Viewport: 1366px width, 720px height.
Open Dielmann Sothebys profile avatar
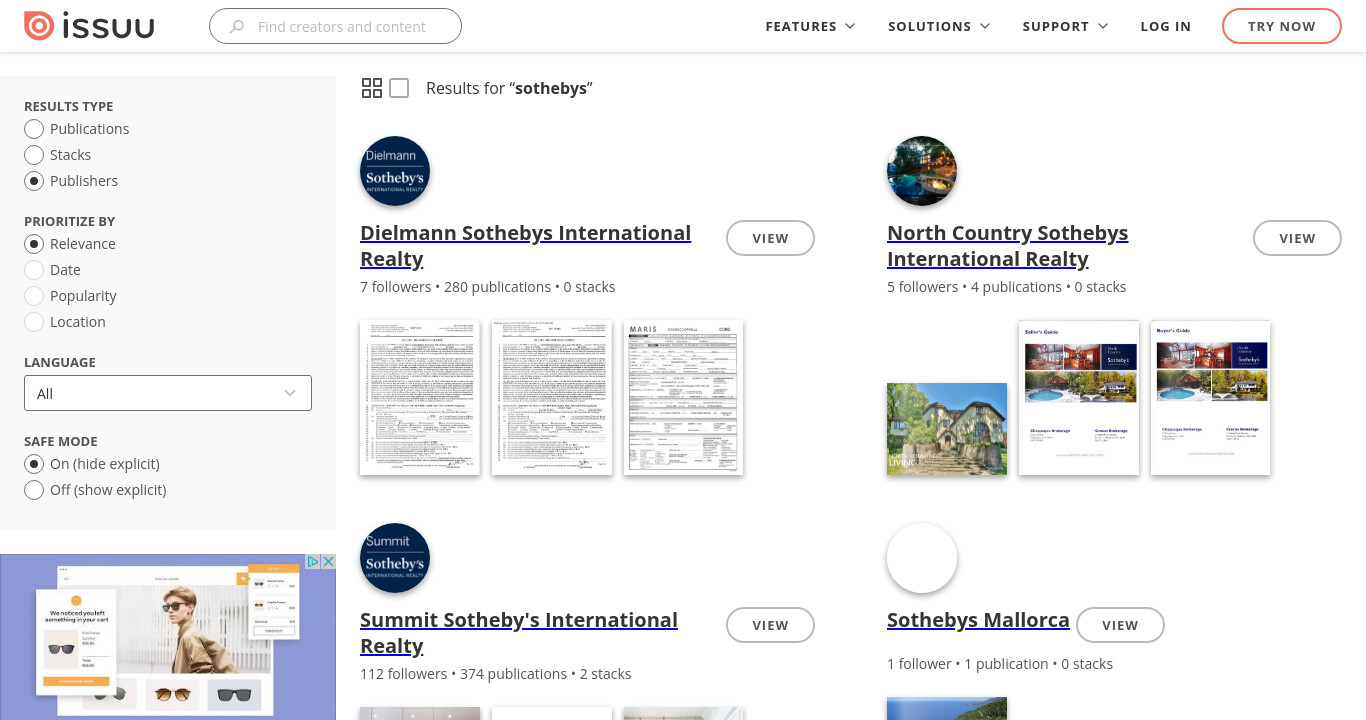(x=395, y=171)
